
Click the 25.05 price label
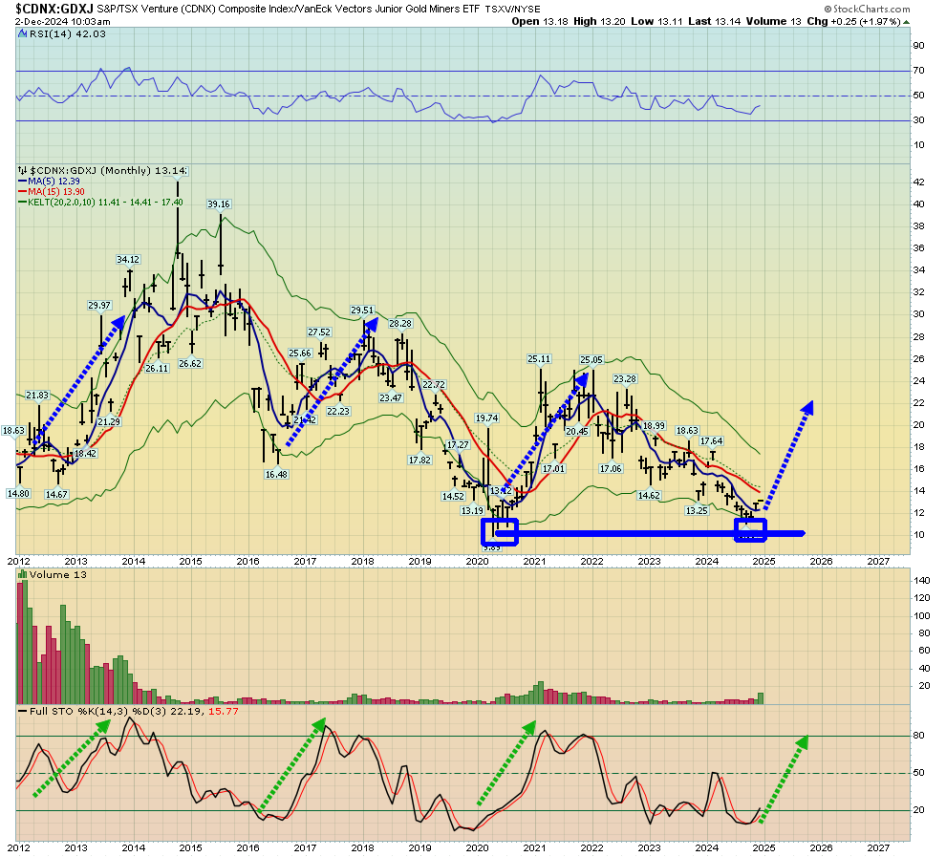[x=591, y=360]
